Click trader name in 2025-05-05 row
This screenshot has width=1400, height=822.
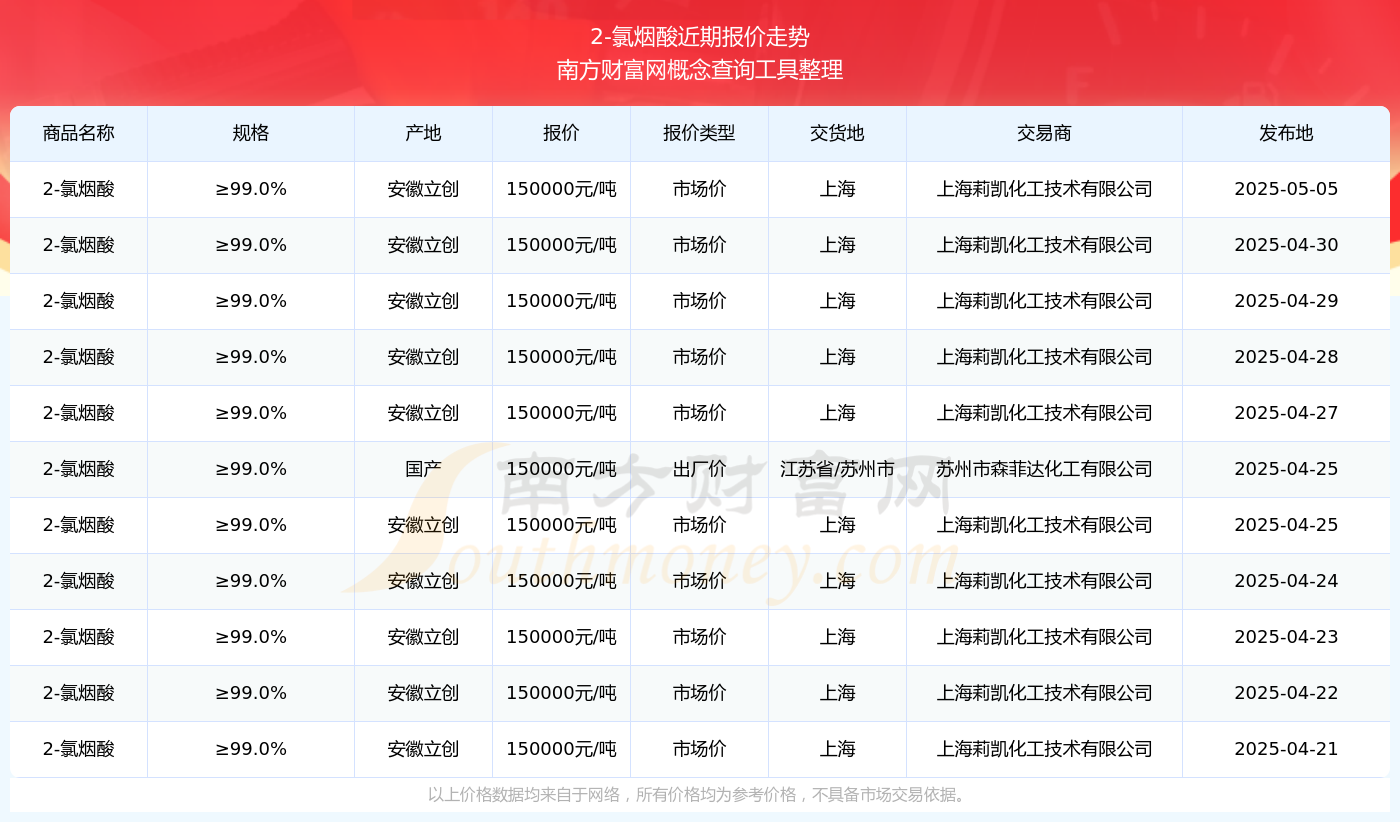point(1044,189)
